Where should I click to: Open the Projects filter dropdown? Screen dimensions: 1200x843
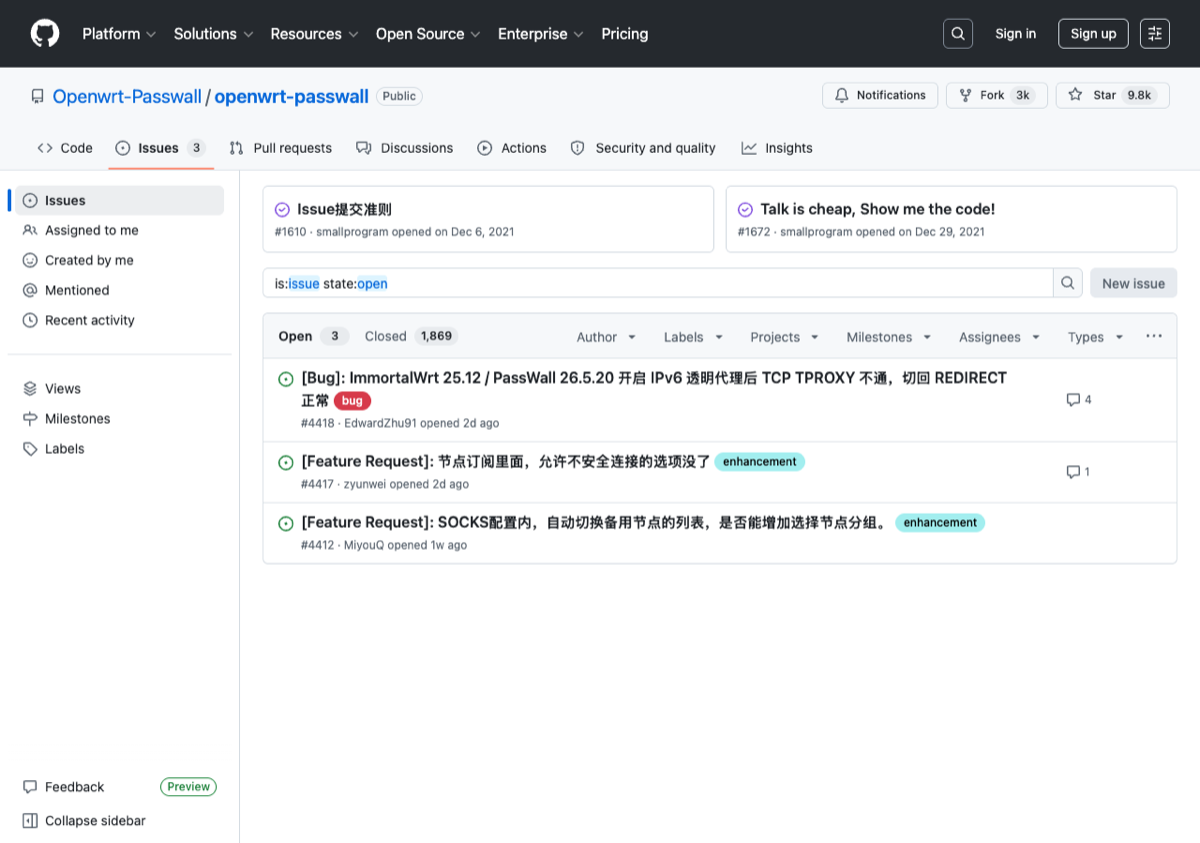[x=784, y=337]
